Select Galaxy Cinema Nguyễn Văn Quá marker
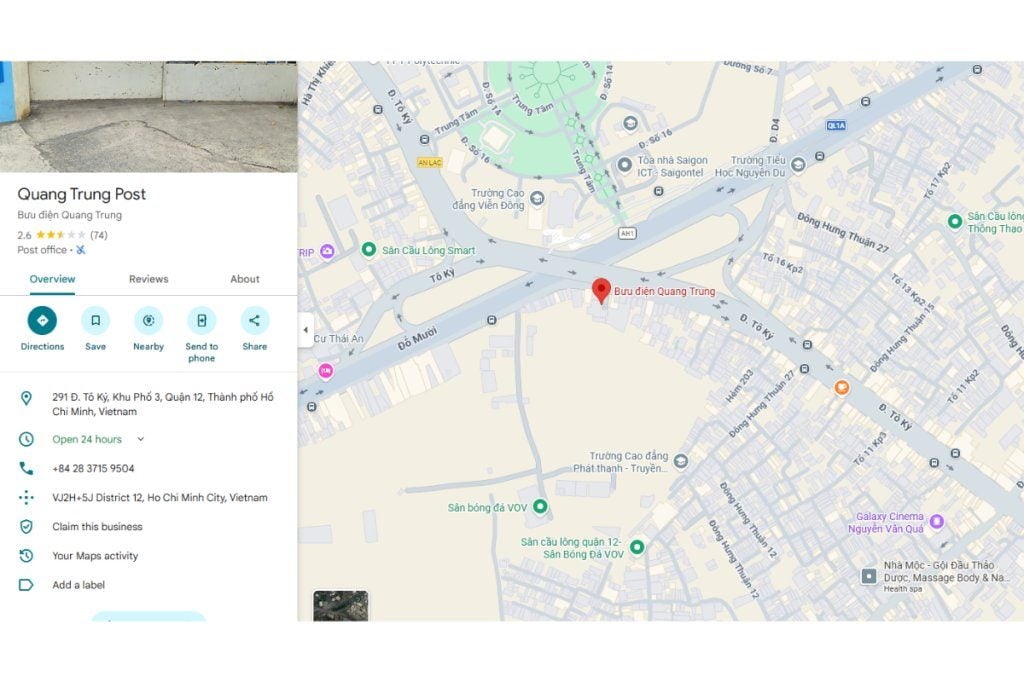 (936, 521)
